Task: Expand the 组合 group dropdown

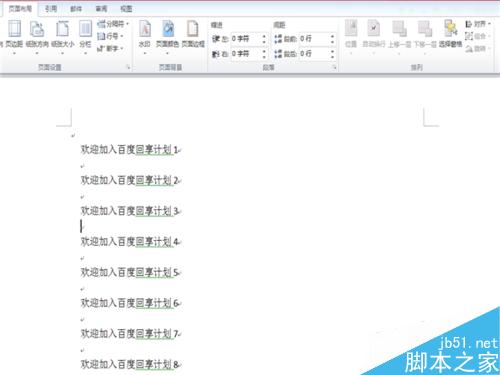Action: 478,36
